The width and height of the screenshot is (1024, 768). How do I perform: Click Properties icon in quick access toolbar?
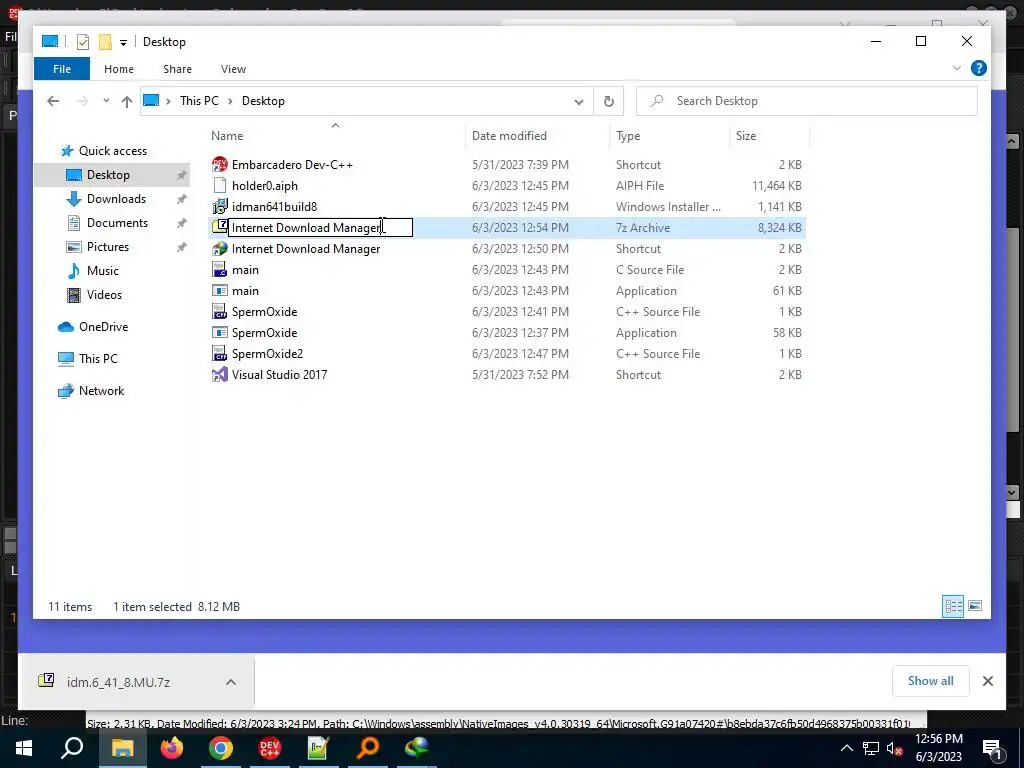point(83,42)
